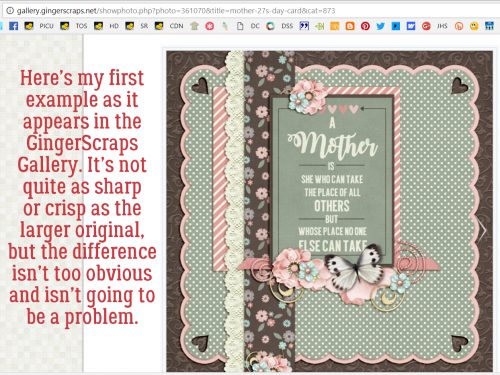Open the Blogger bookmark icon
Image resolution: width=500 pixels, height=375 pixels.
[x=350, y=26]
